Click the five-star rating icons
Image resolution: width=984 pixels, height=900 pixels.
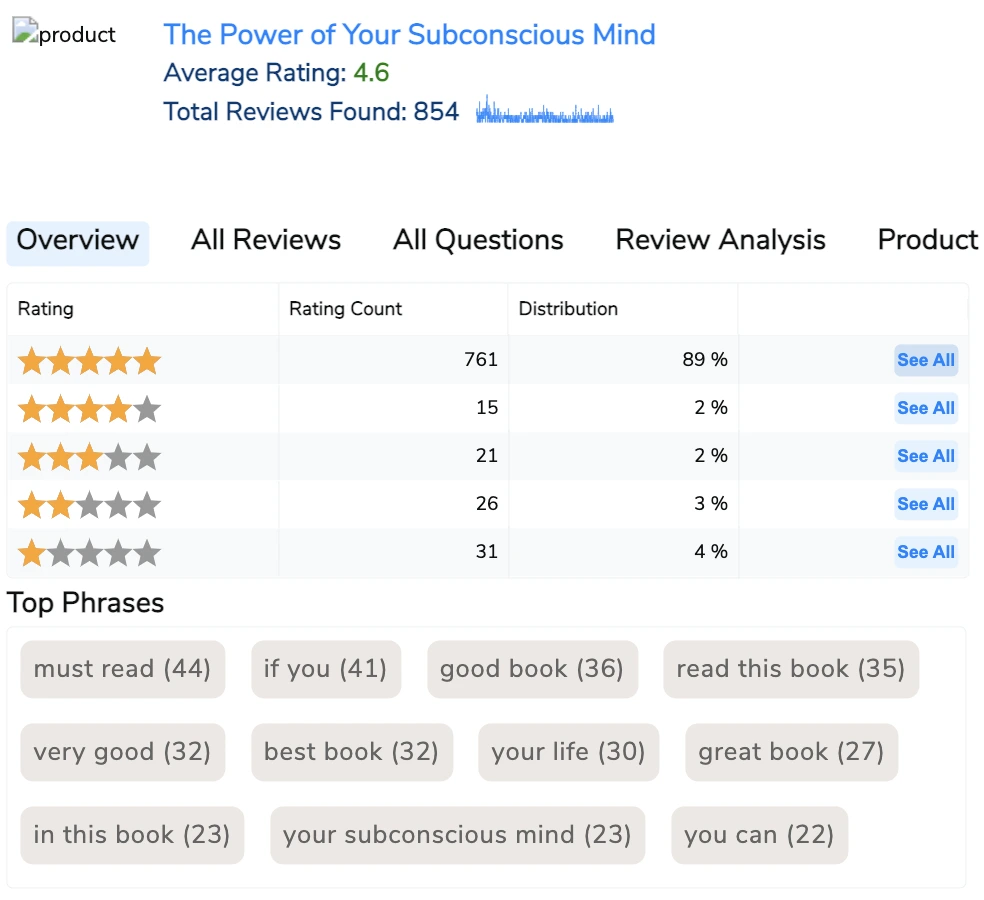(x=89, y=360)
